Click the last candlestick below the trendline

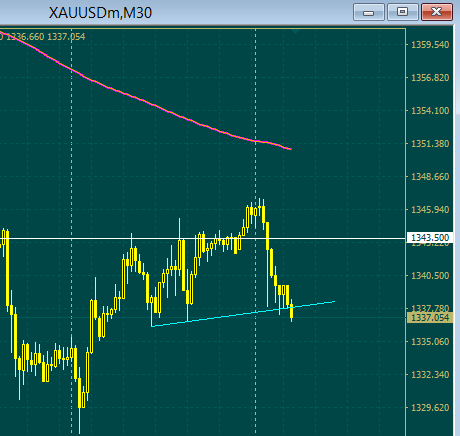pyautogui.click(x=292, y=311)
